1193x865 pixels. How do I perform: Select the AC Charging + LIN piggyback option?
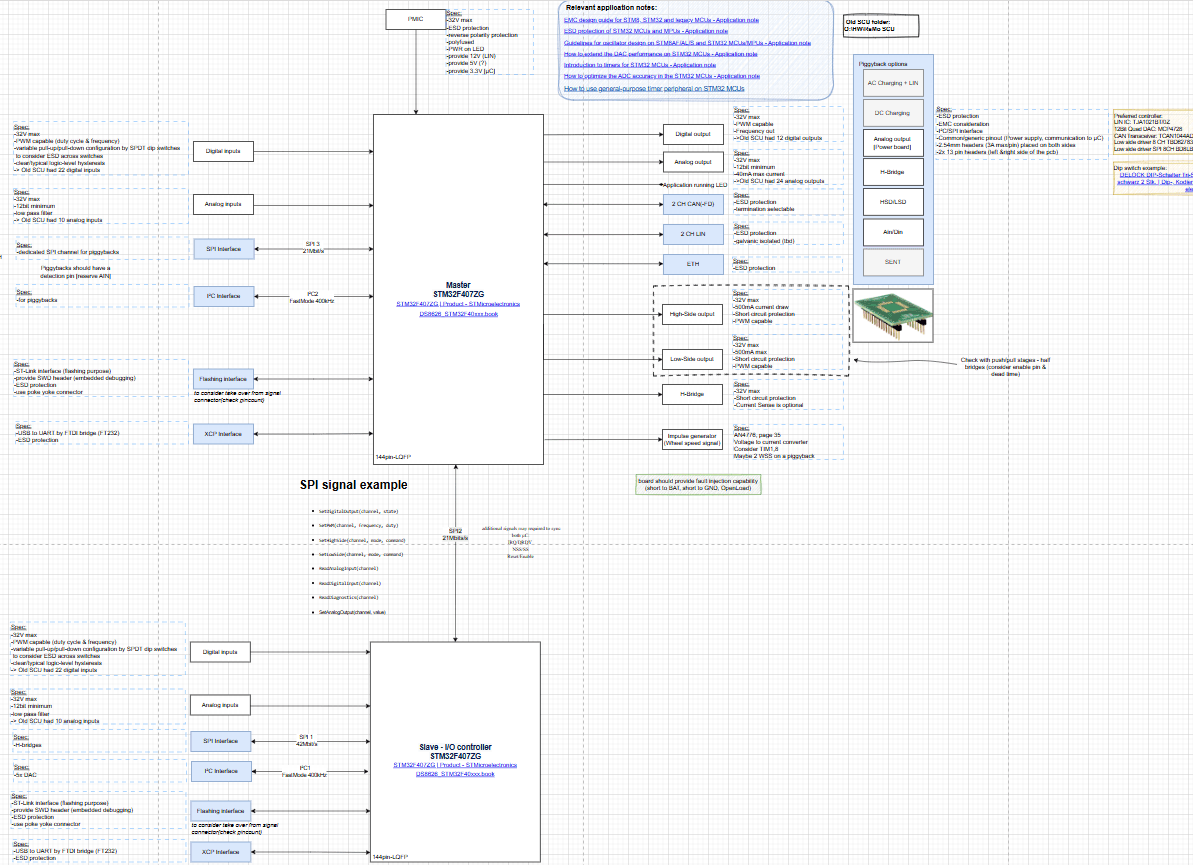pyautogui.click(x=892, y=83)
